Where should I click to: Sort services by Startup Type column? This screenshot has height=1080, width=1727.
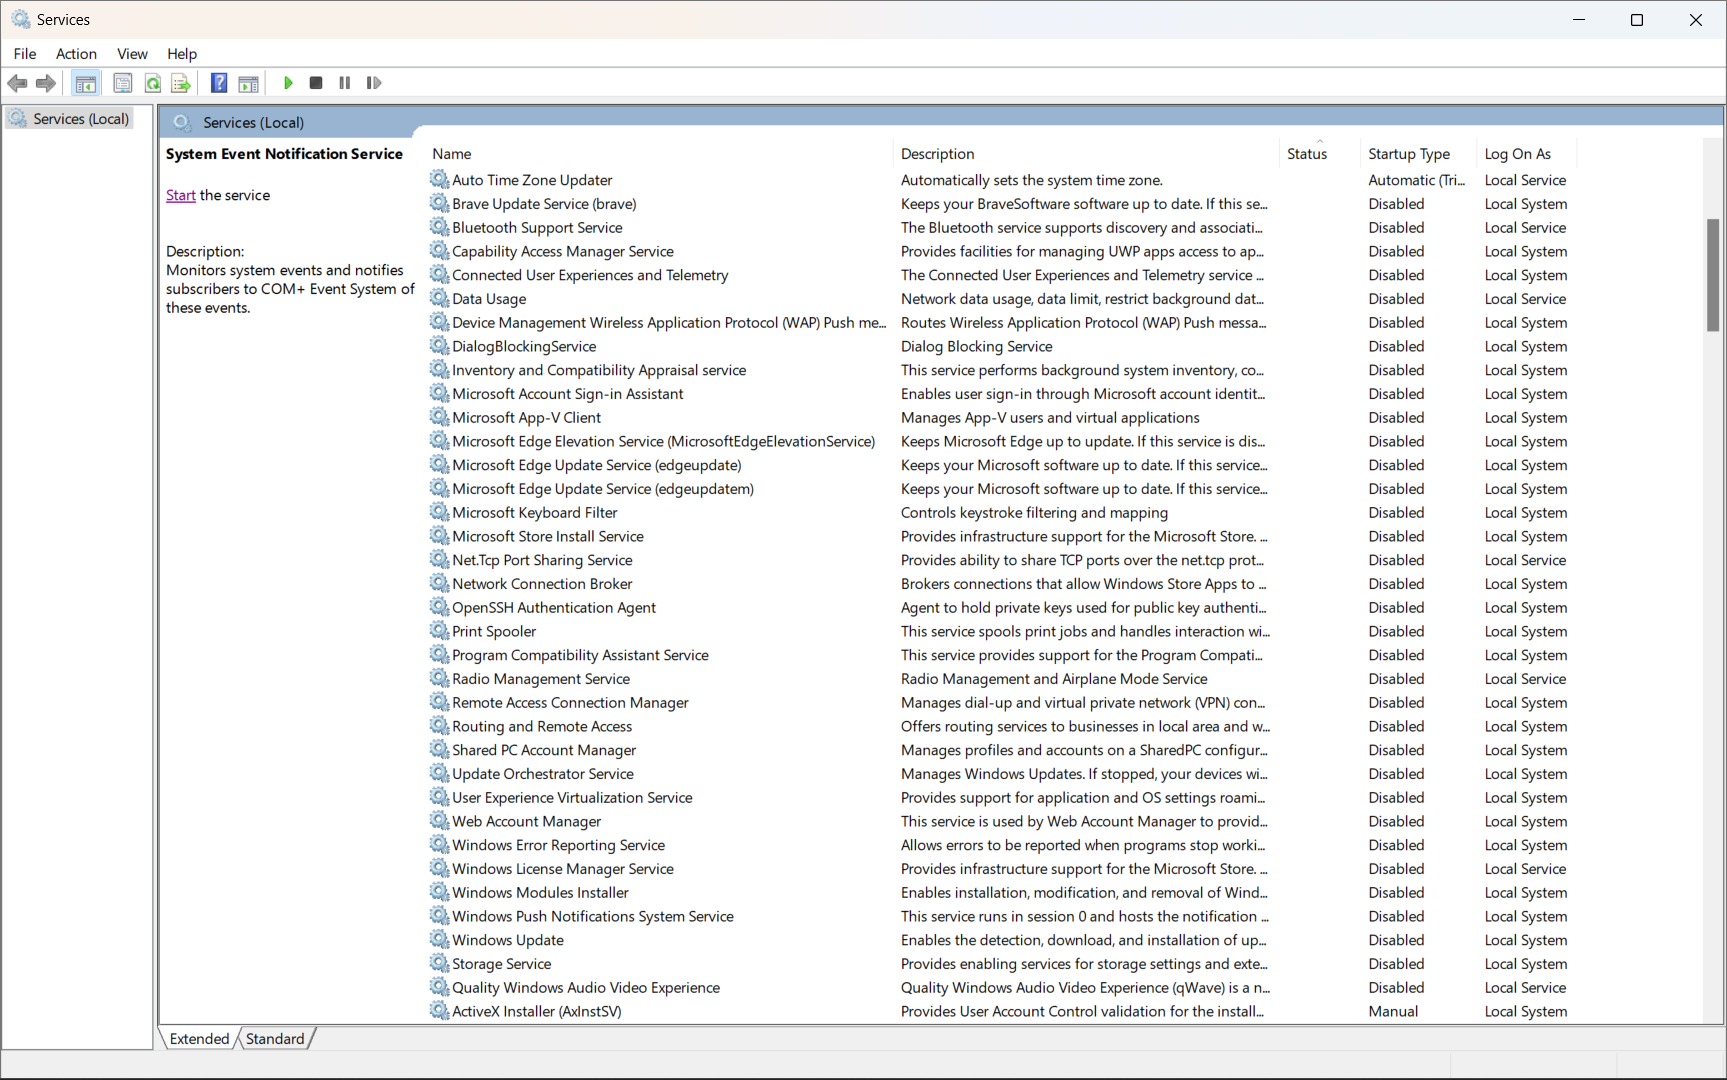(x=1408, y=154)
